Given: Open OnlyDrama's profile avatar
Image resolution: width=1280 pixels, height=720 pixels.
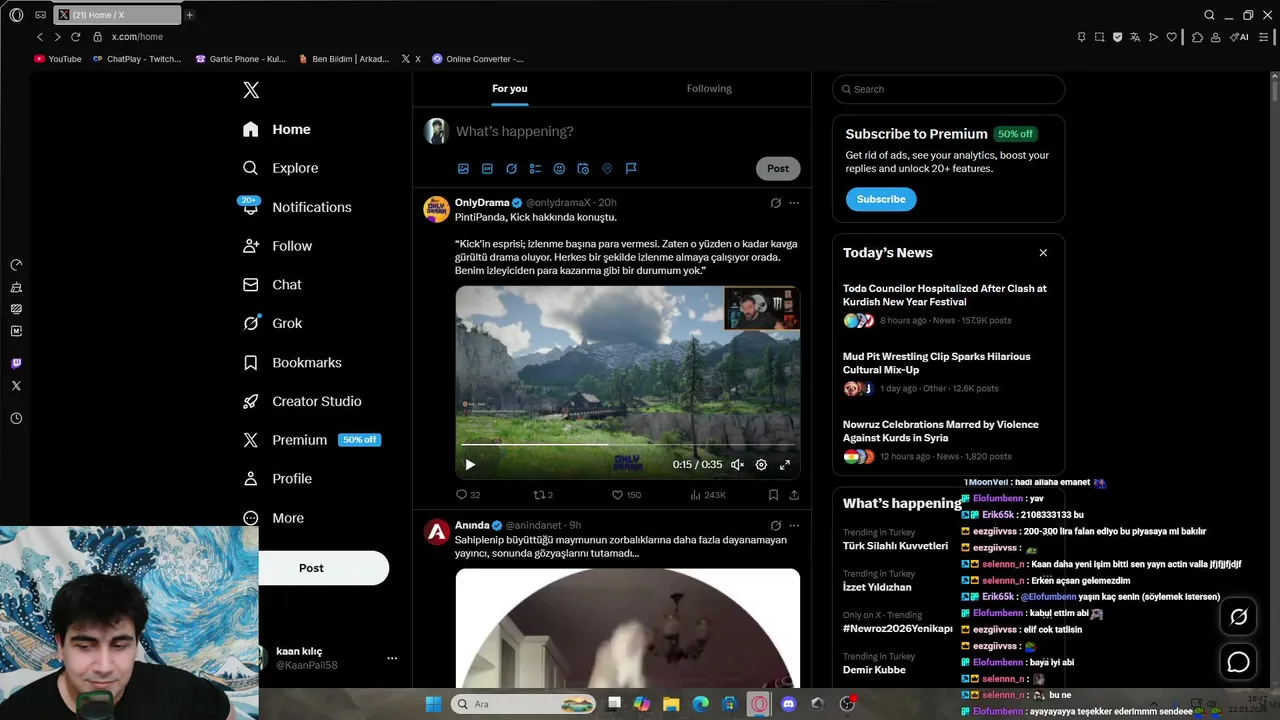Looking at the screenshot, I should [x=436, y=209].
